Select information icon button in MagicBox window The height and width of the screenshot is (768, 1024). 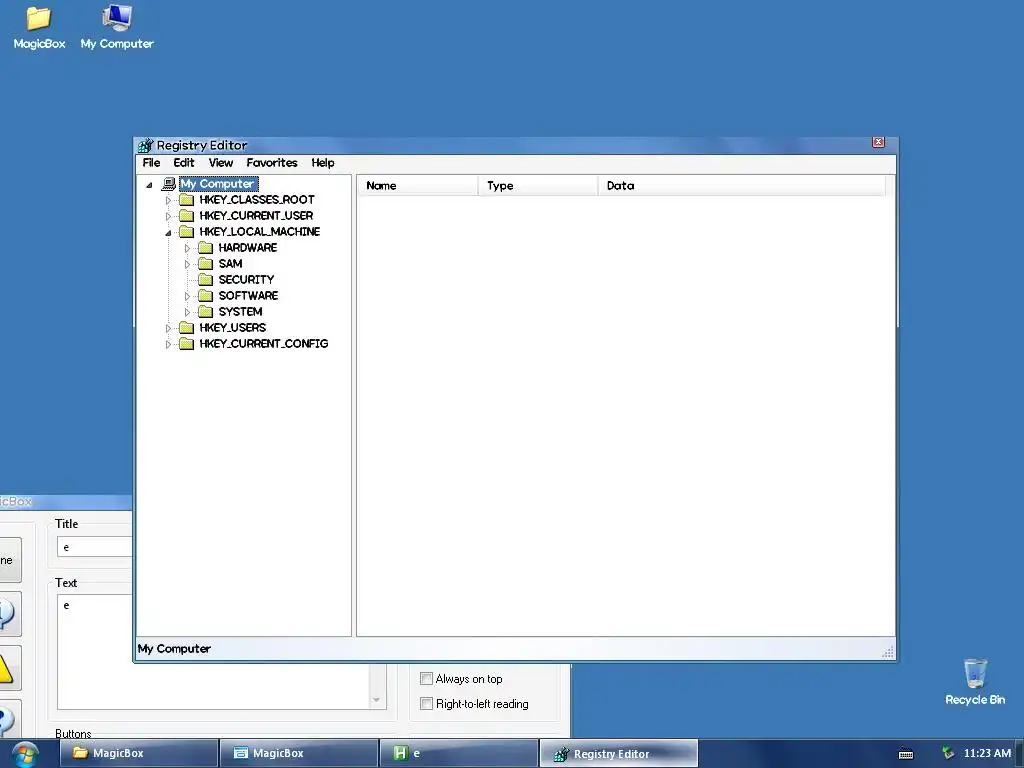(x=8, y=614)
